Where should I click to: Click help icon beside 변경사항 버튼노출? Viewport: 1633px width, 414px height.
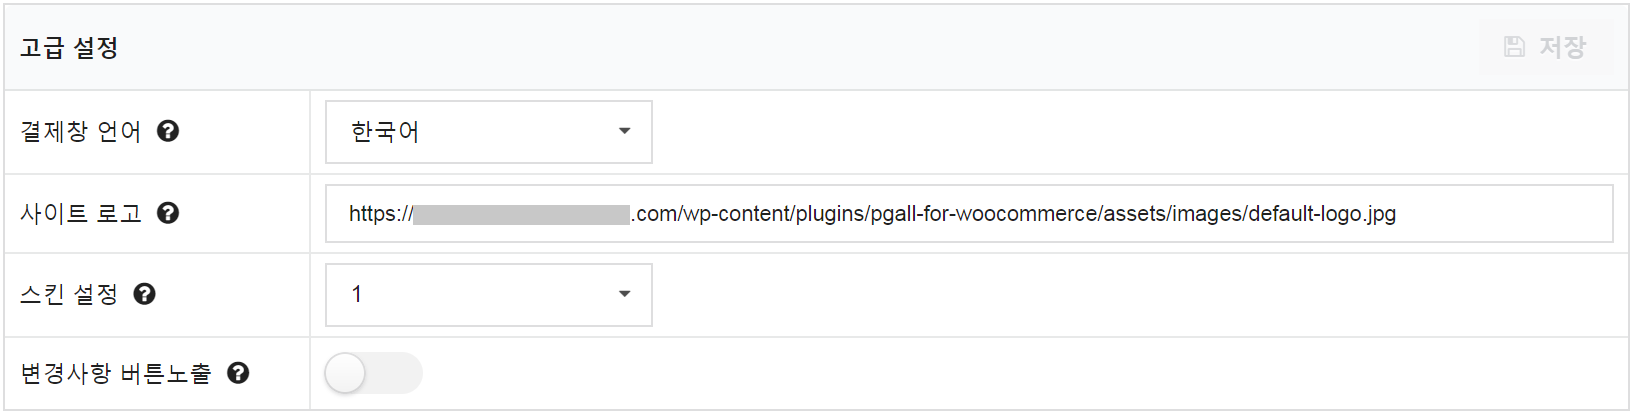pos(238,373)
